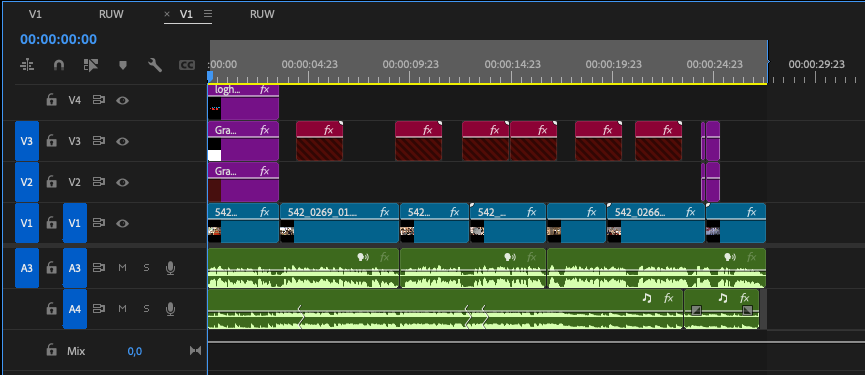The image size is (865, 375).
Task: Toggle sync lock on track V3
Action: (x=99, y=141)
